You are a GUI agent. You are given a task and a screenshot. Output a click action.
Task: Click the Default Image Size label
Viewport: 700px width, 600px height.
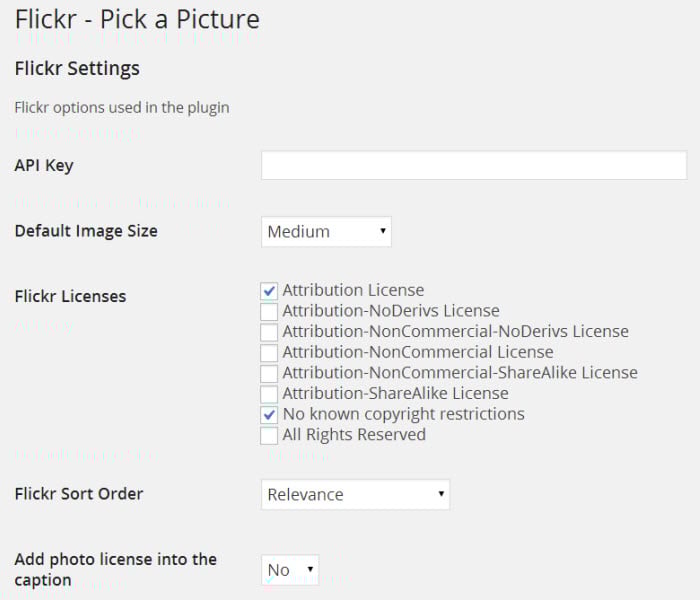pyautogui.click(x=86, y=231)
